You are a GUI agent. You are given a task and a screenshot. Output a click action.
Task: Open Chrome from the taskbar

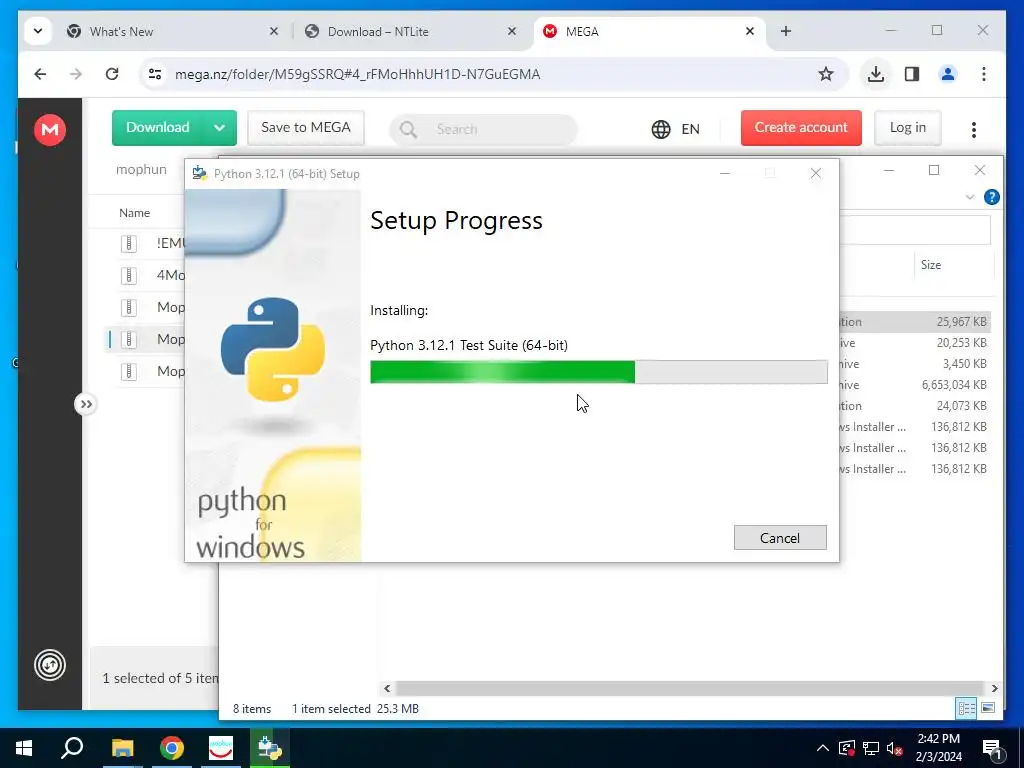(172, 748)
